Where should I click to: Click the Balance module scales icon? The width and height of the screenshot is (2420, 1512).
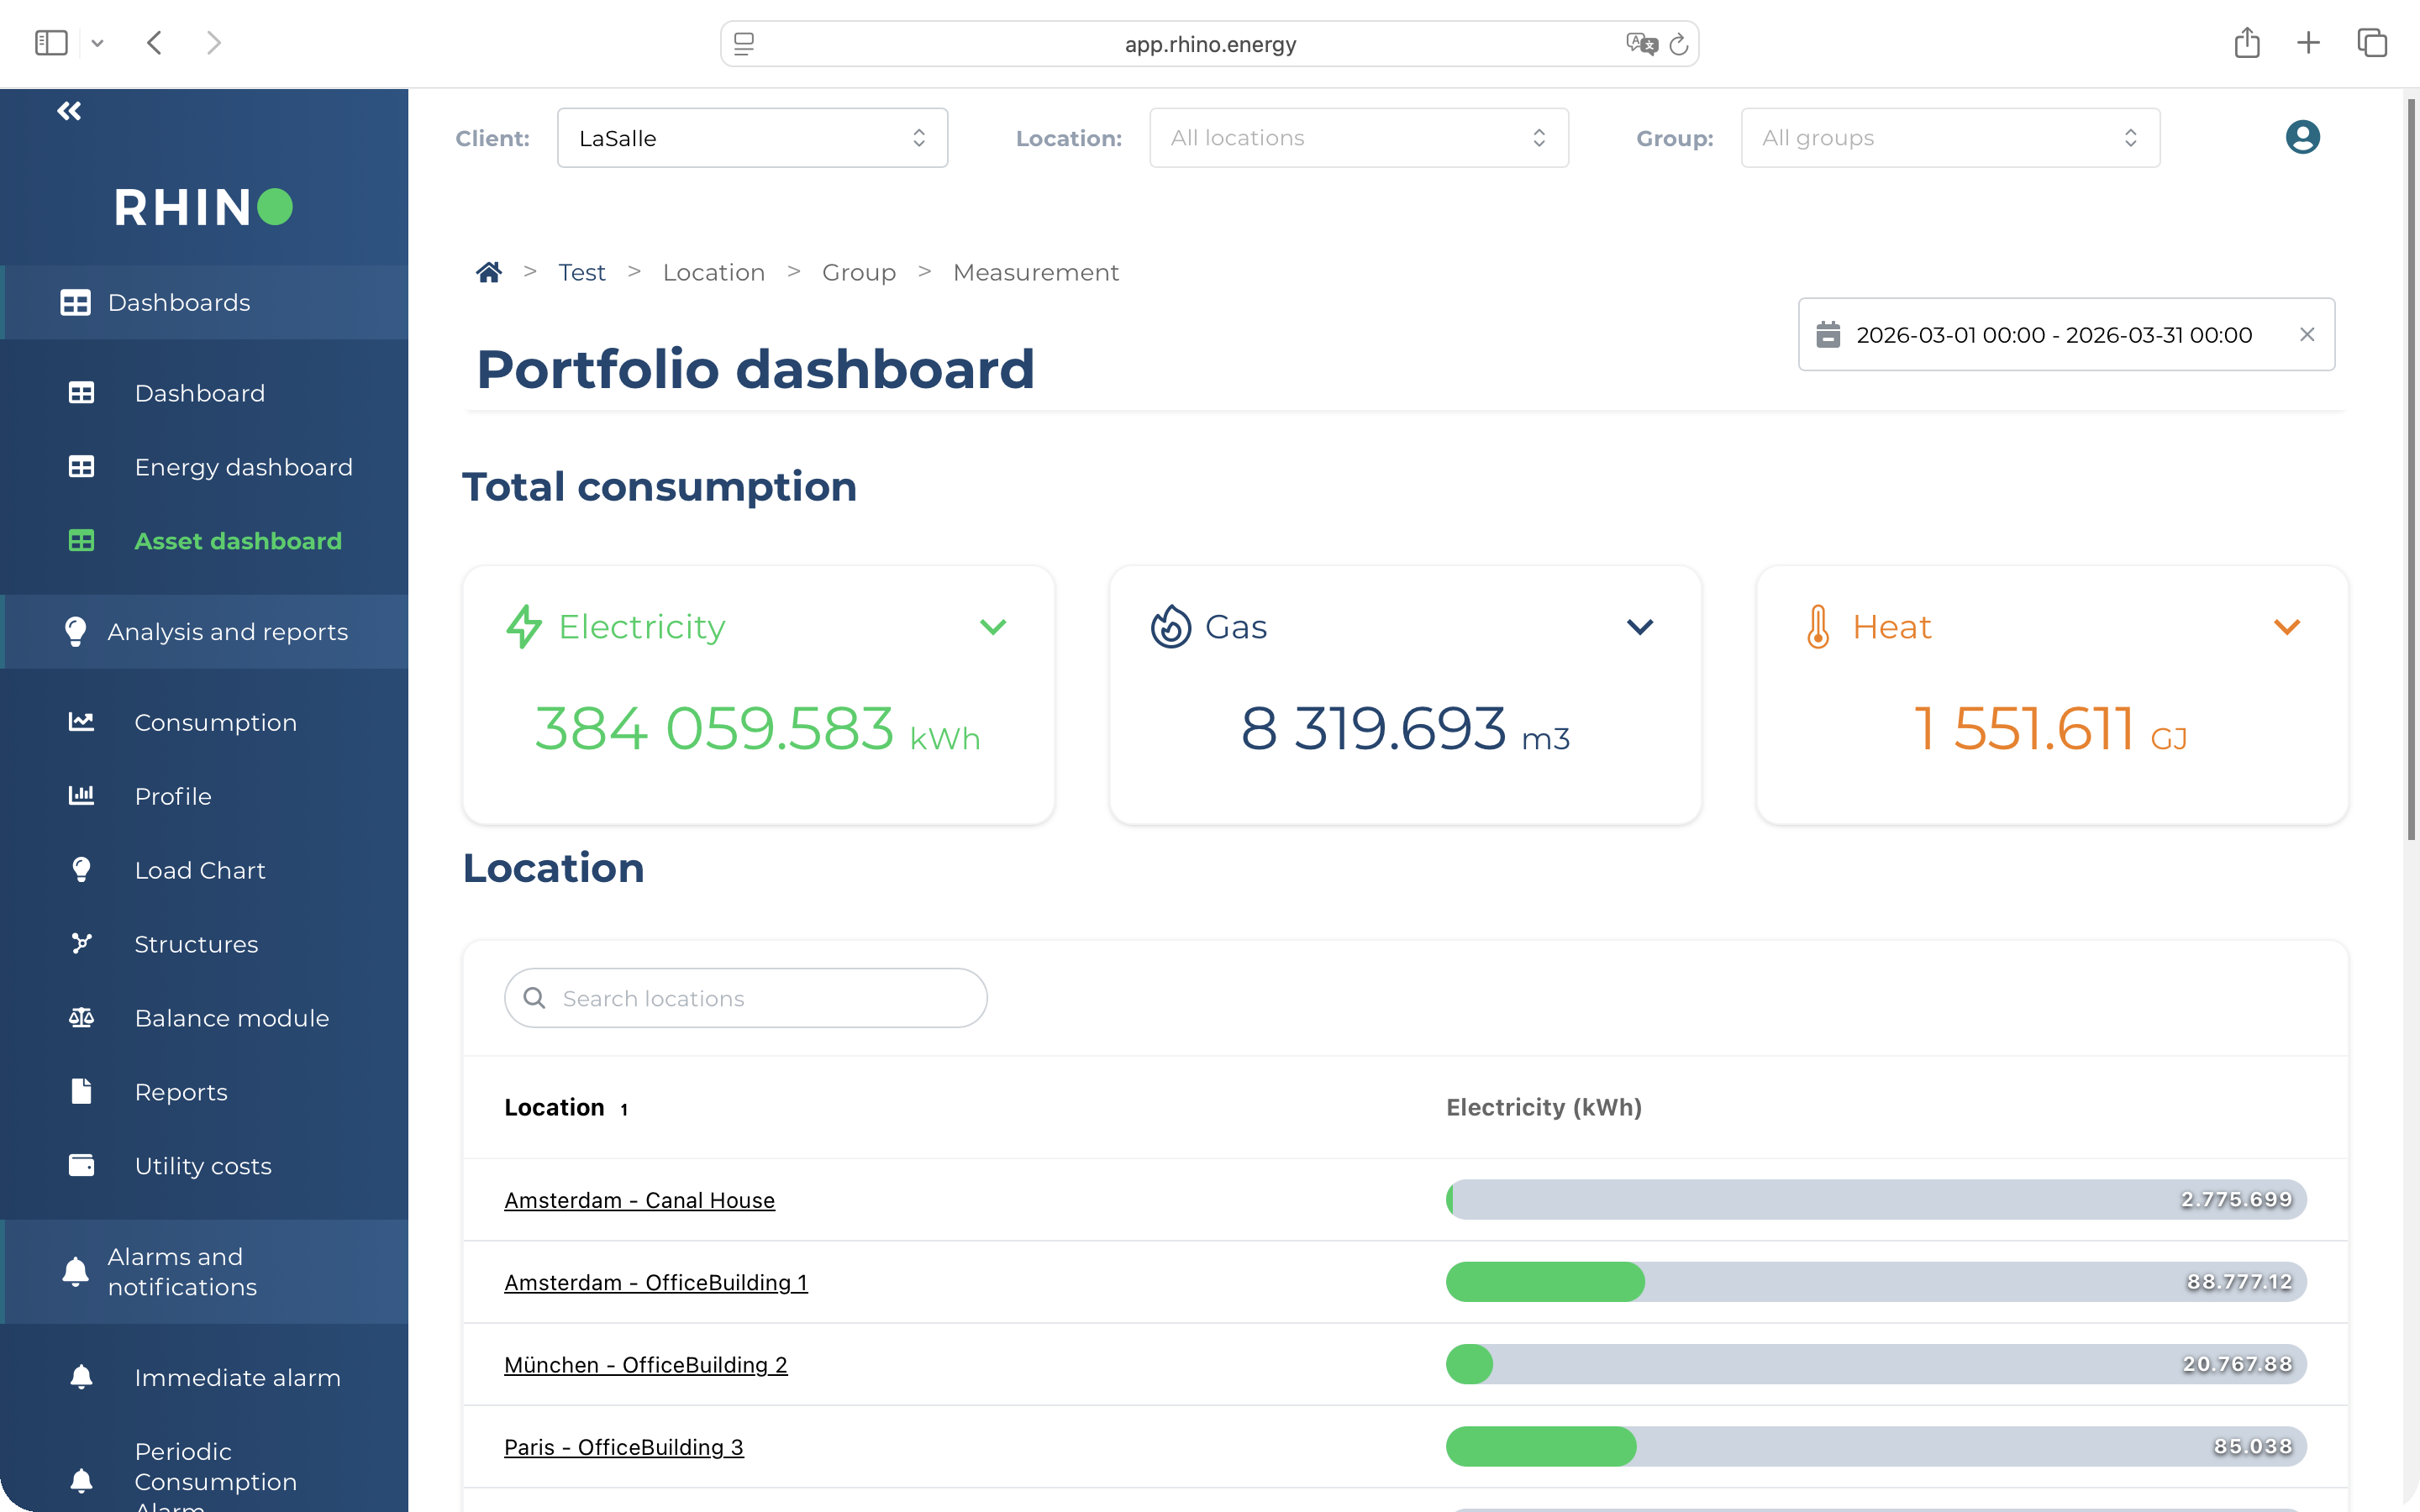click(x=81, y=1017)
